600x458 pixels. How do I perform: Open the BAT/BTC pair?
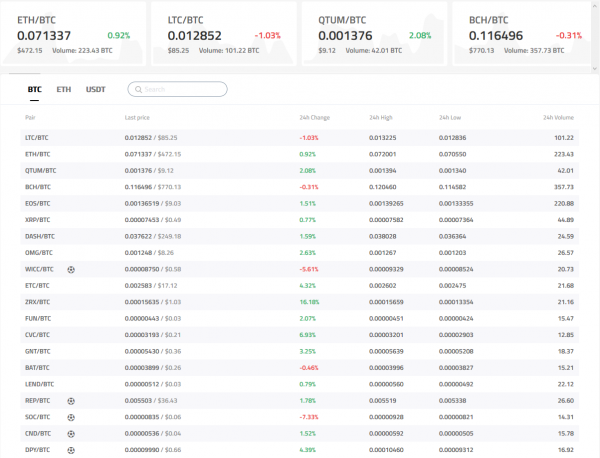(37, 368)
